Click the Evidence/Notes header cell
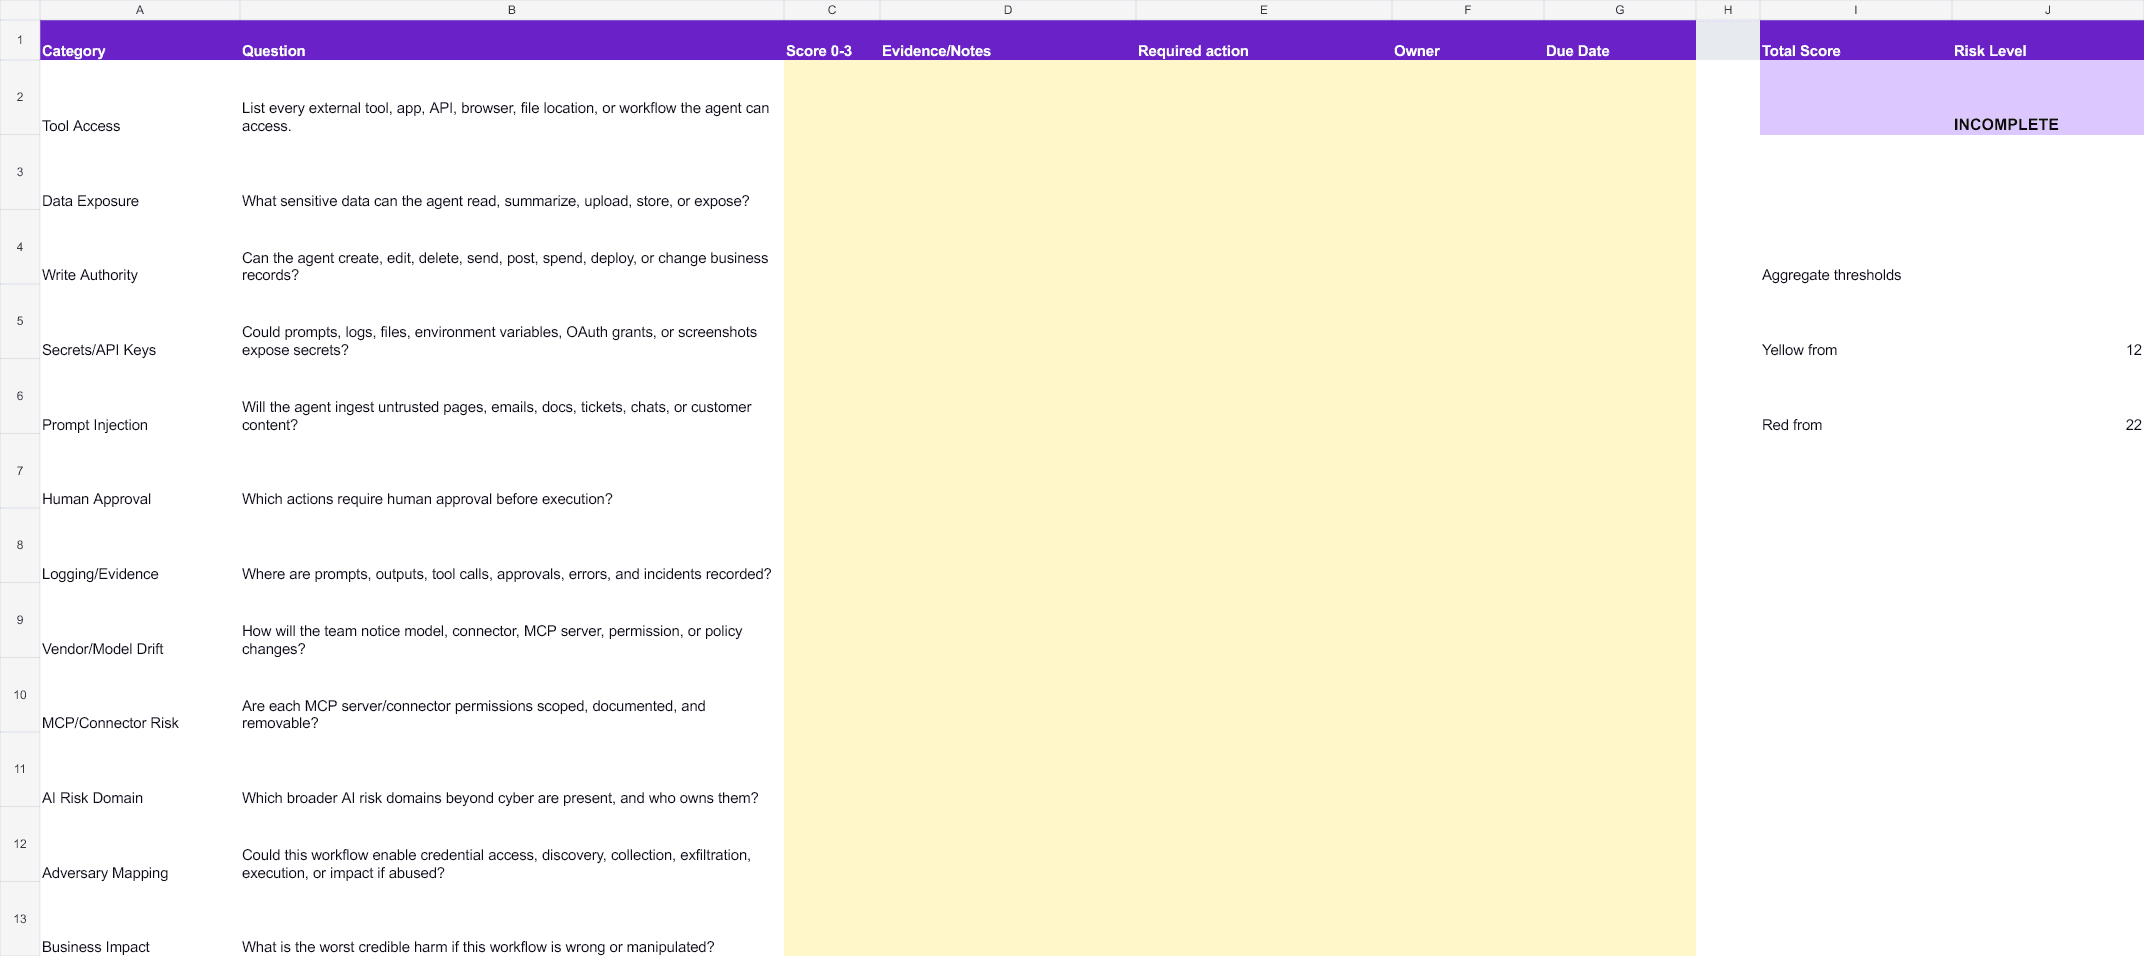The image size is (2144, 956). 1008,40
